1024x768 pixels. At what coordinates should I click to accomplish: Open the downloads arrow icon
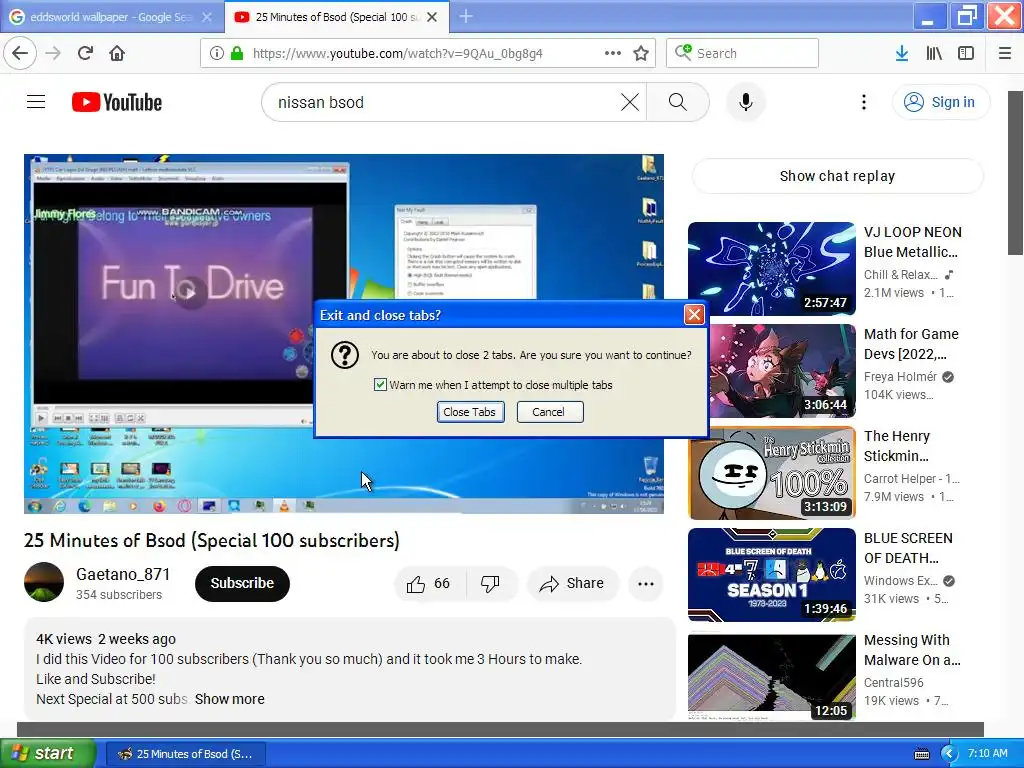(x=902, y=53)
